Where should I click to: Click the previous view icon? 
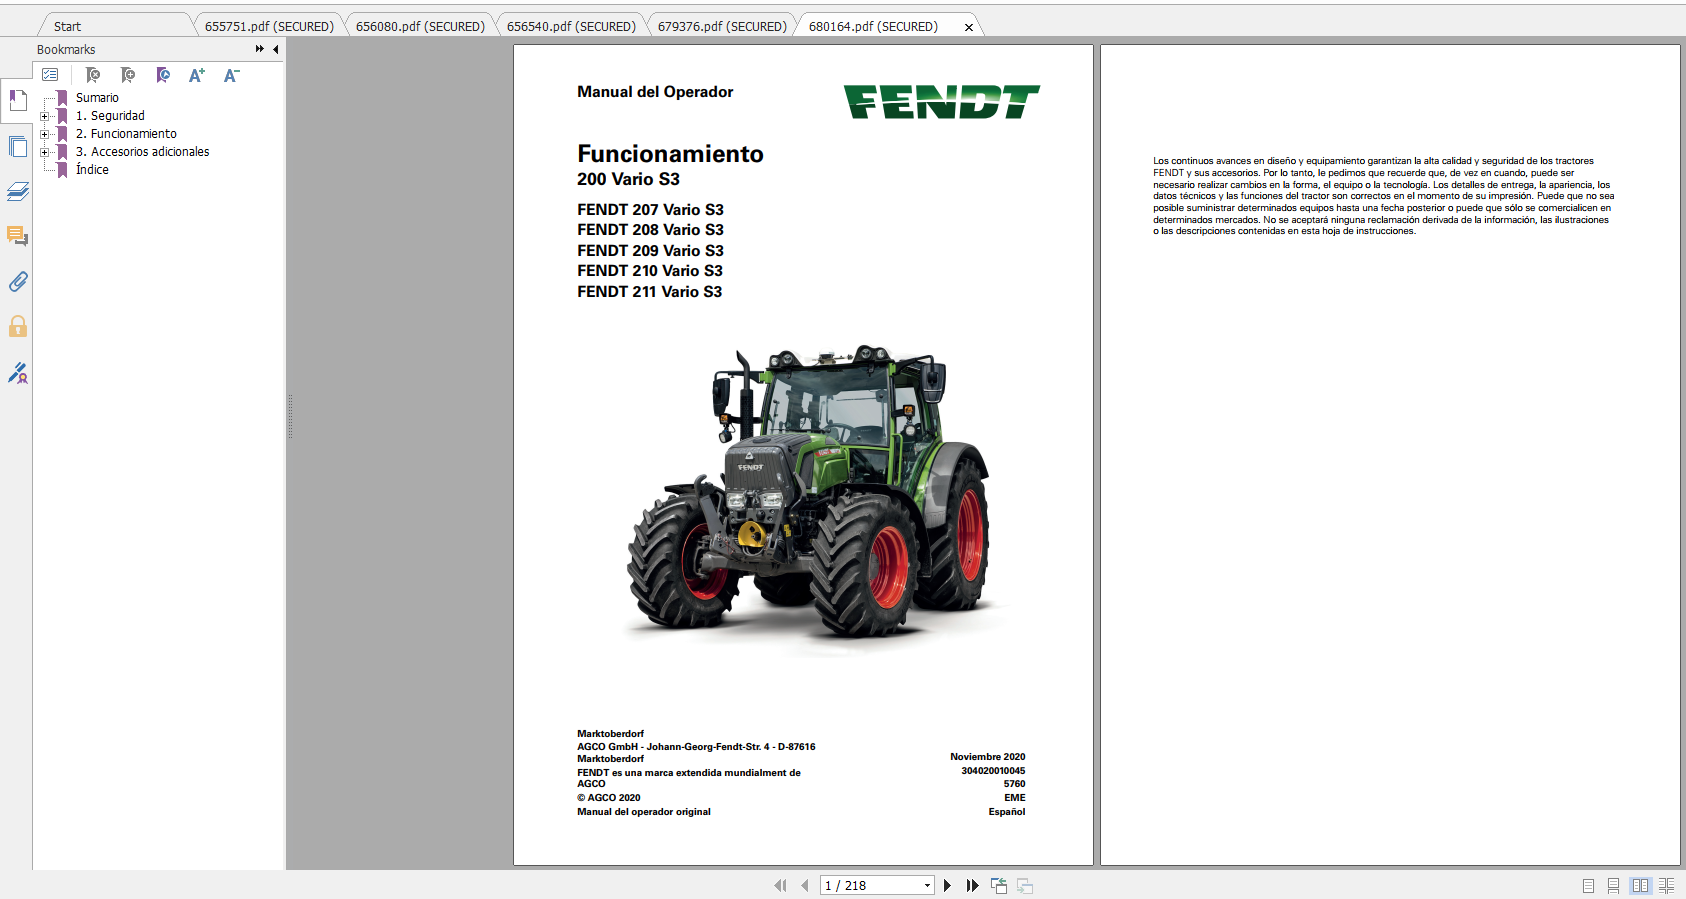[999, 885]
